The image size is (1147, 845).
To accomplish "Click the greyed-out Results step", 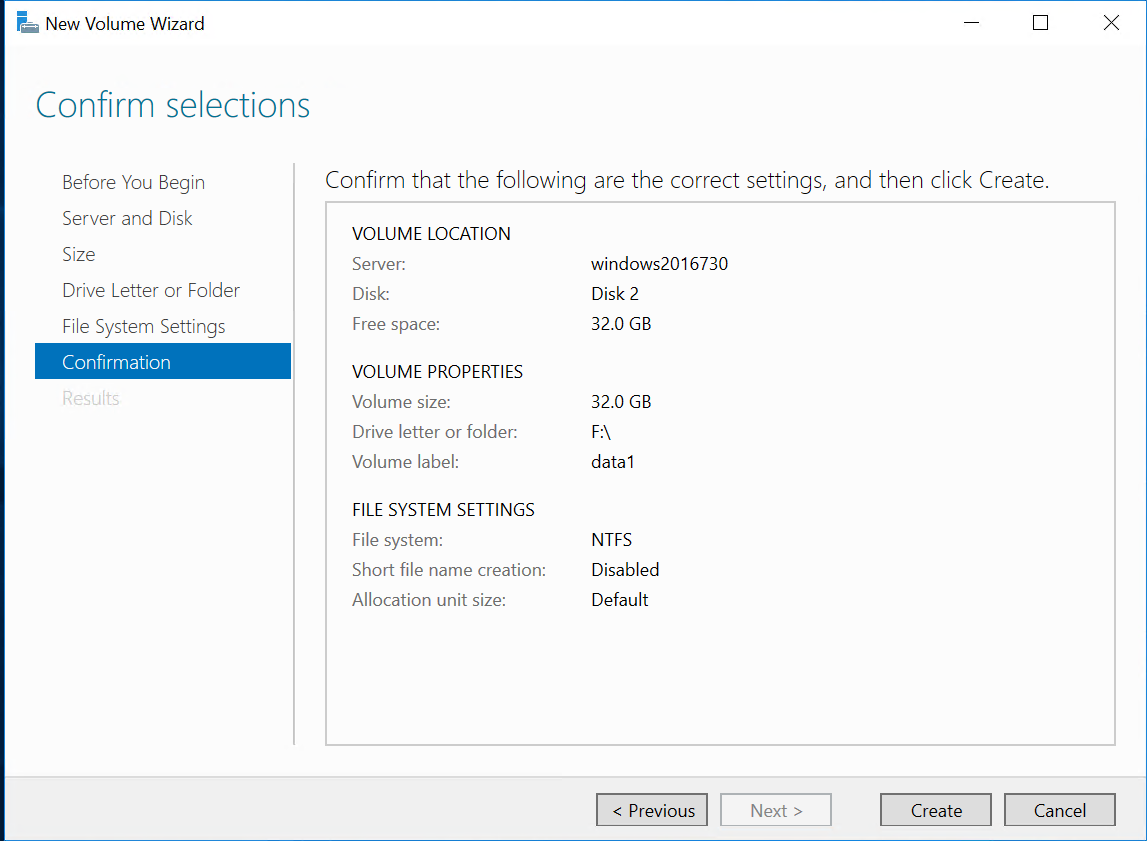I will (x=91, y=398).
